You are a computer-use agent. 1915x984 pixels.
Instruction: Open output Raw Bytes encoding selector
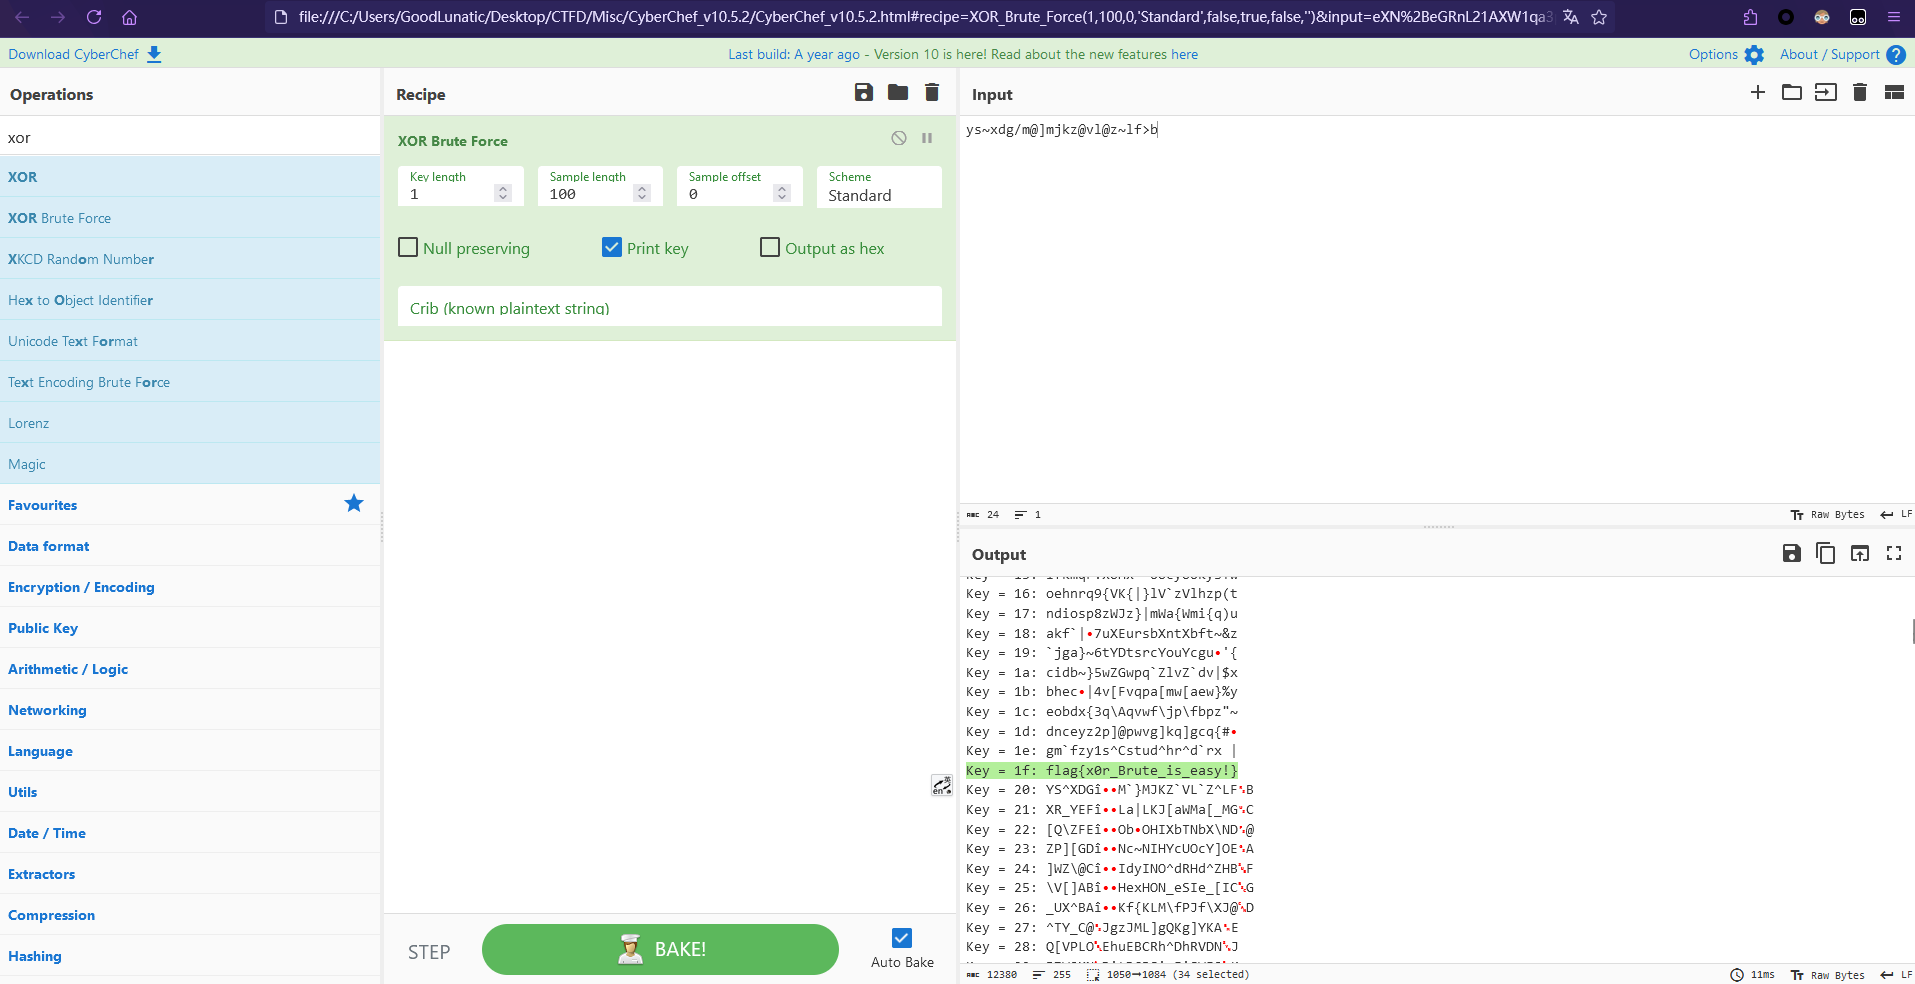(1828, 974)
